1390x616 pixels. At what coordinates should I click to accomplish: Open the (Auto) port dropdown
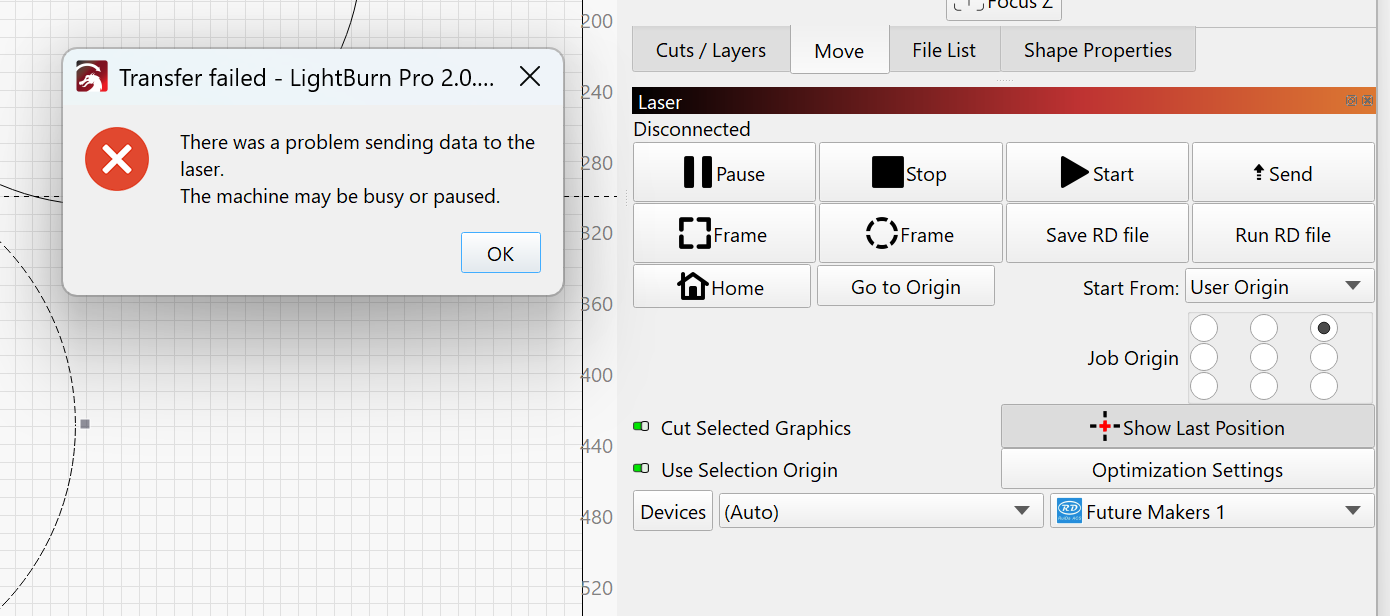coord(878,512)
